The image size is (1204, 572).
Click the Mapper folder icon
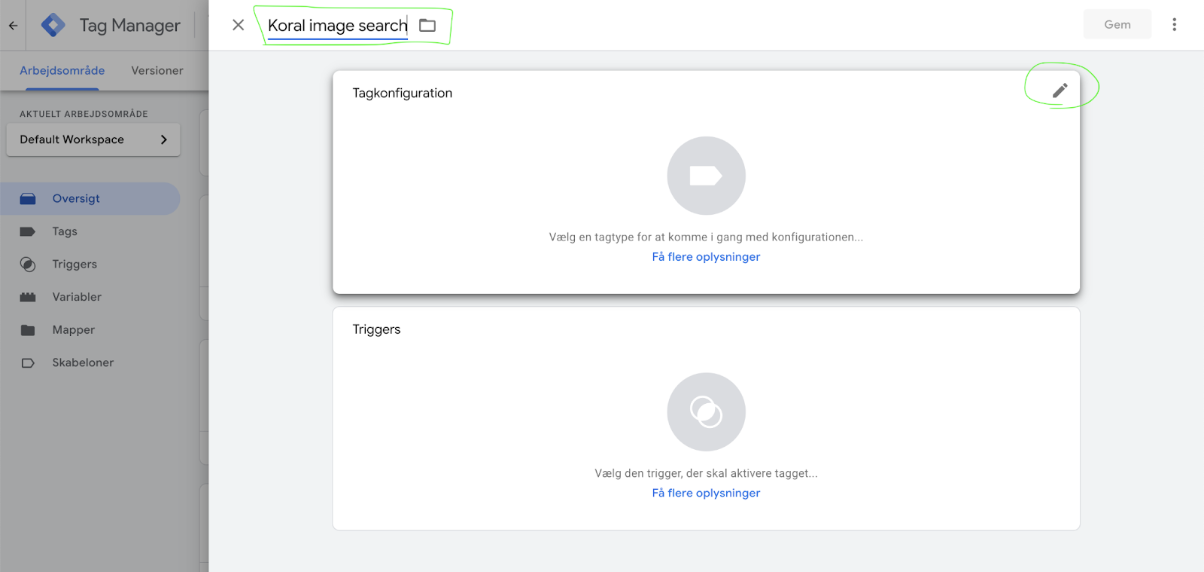28,330
